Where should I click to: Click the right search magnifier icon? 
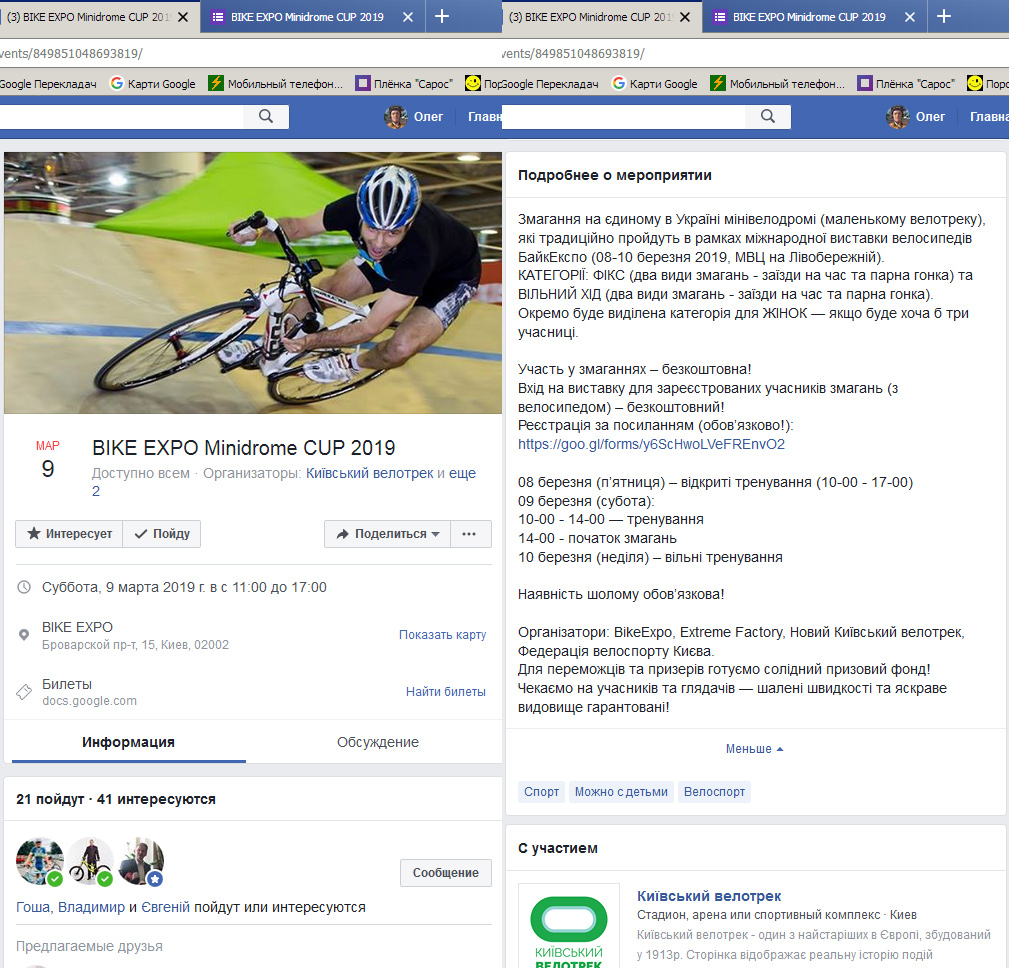click(x=767, y=116)
